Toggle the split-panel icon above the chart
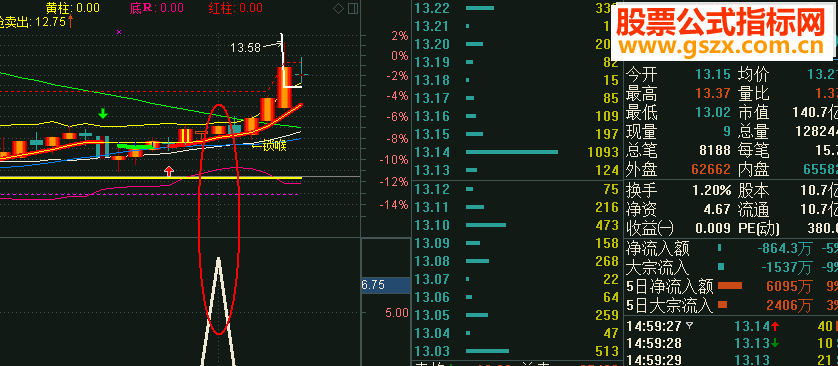 click(x=353, y=9)
